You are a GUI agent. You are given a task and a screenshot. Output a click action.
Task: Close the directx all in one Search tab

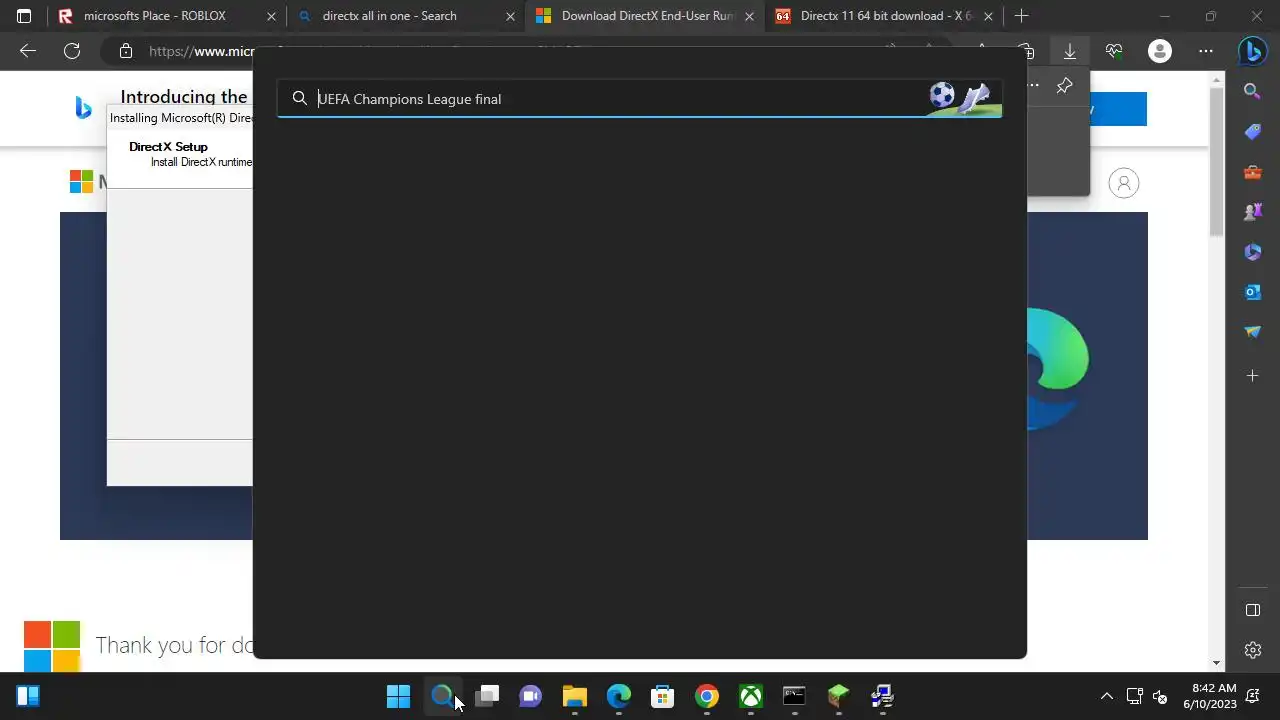[x=511, y=16]
